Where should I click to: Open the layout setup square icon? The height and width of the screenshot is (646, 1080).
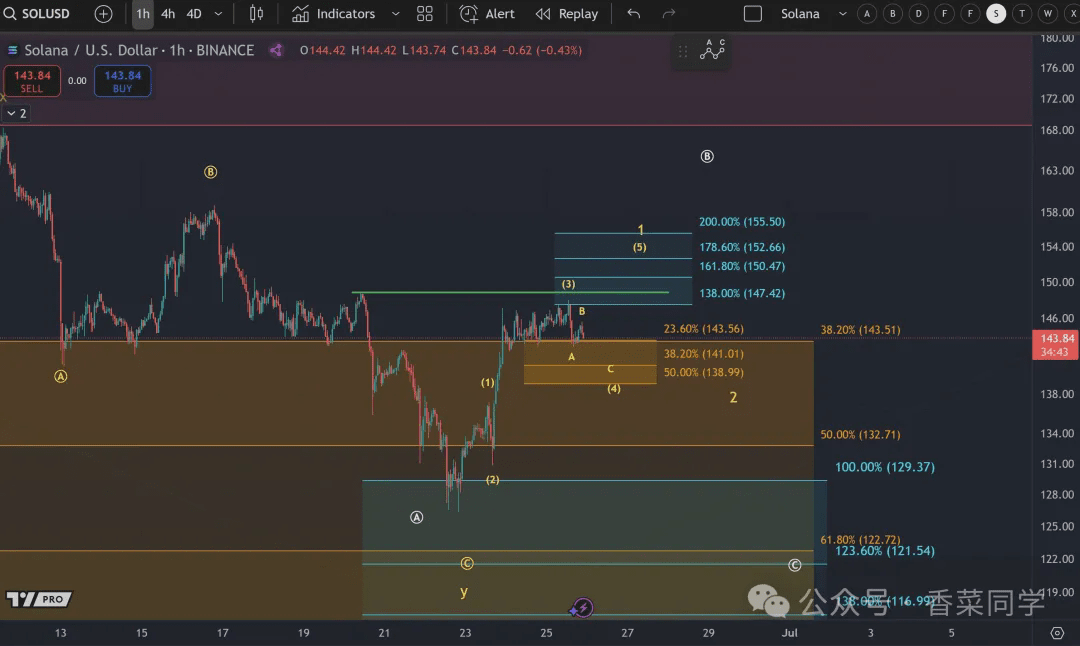[x=753, y=14]
